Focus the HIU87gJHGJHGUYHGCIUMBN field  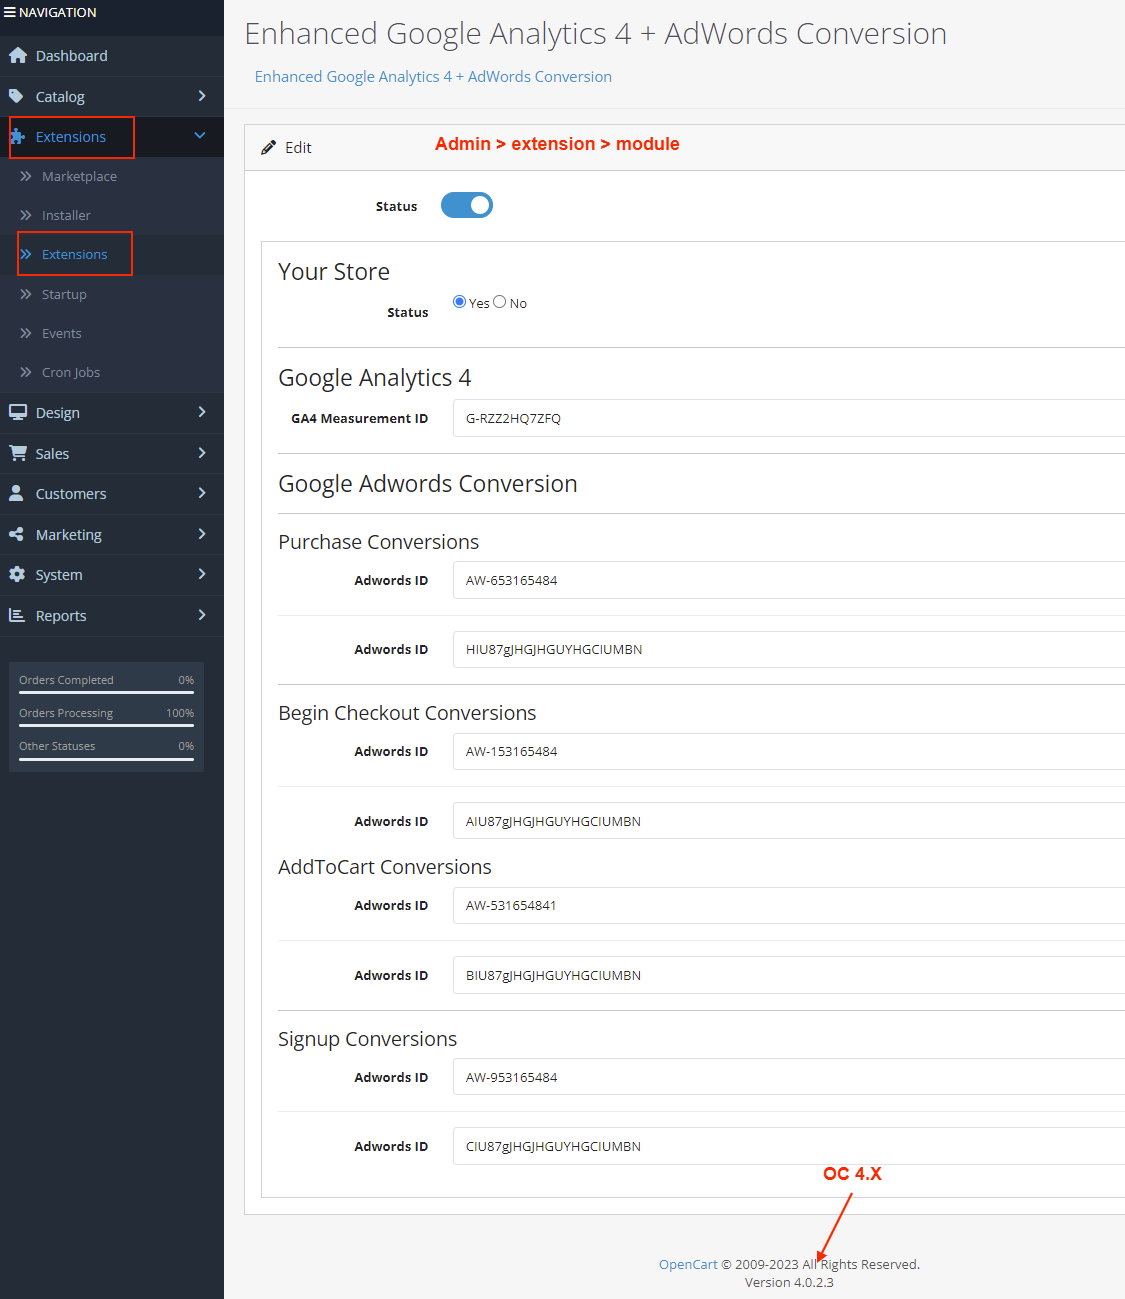[789, 649]
